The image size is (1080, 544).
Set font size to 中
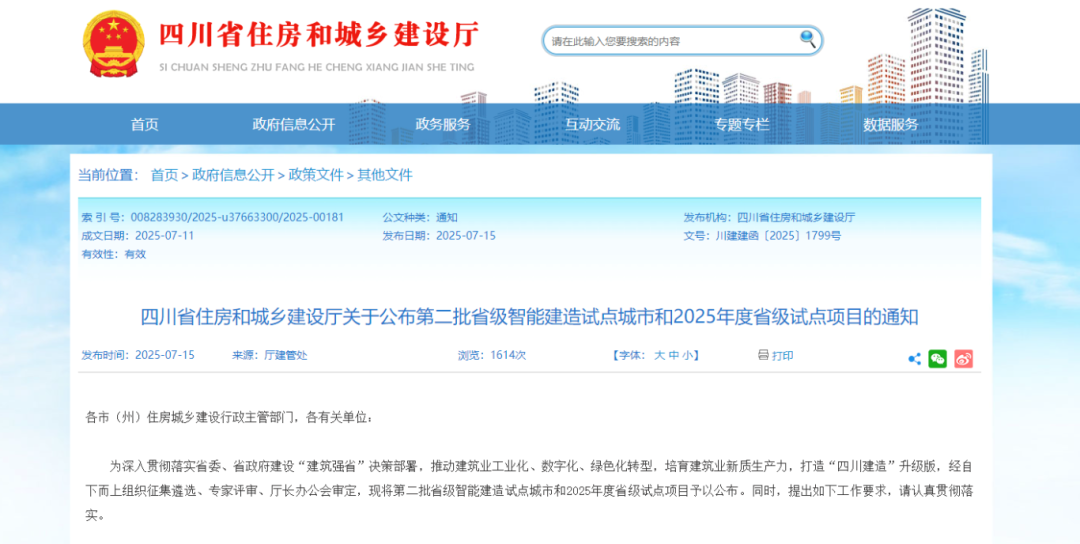[x=674, y=355]
